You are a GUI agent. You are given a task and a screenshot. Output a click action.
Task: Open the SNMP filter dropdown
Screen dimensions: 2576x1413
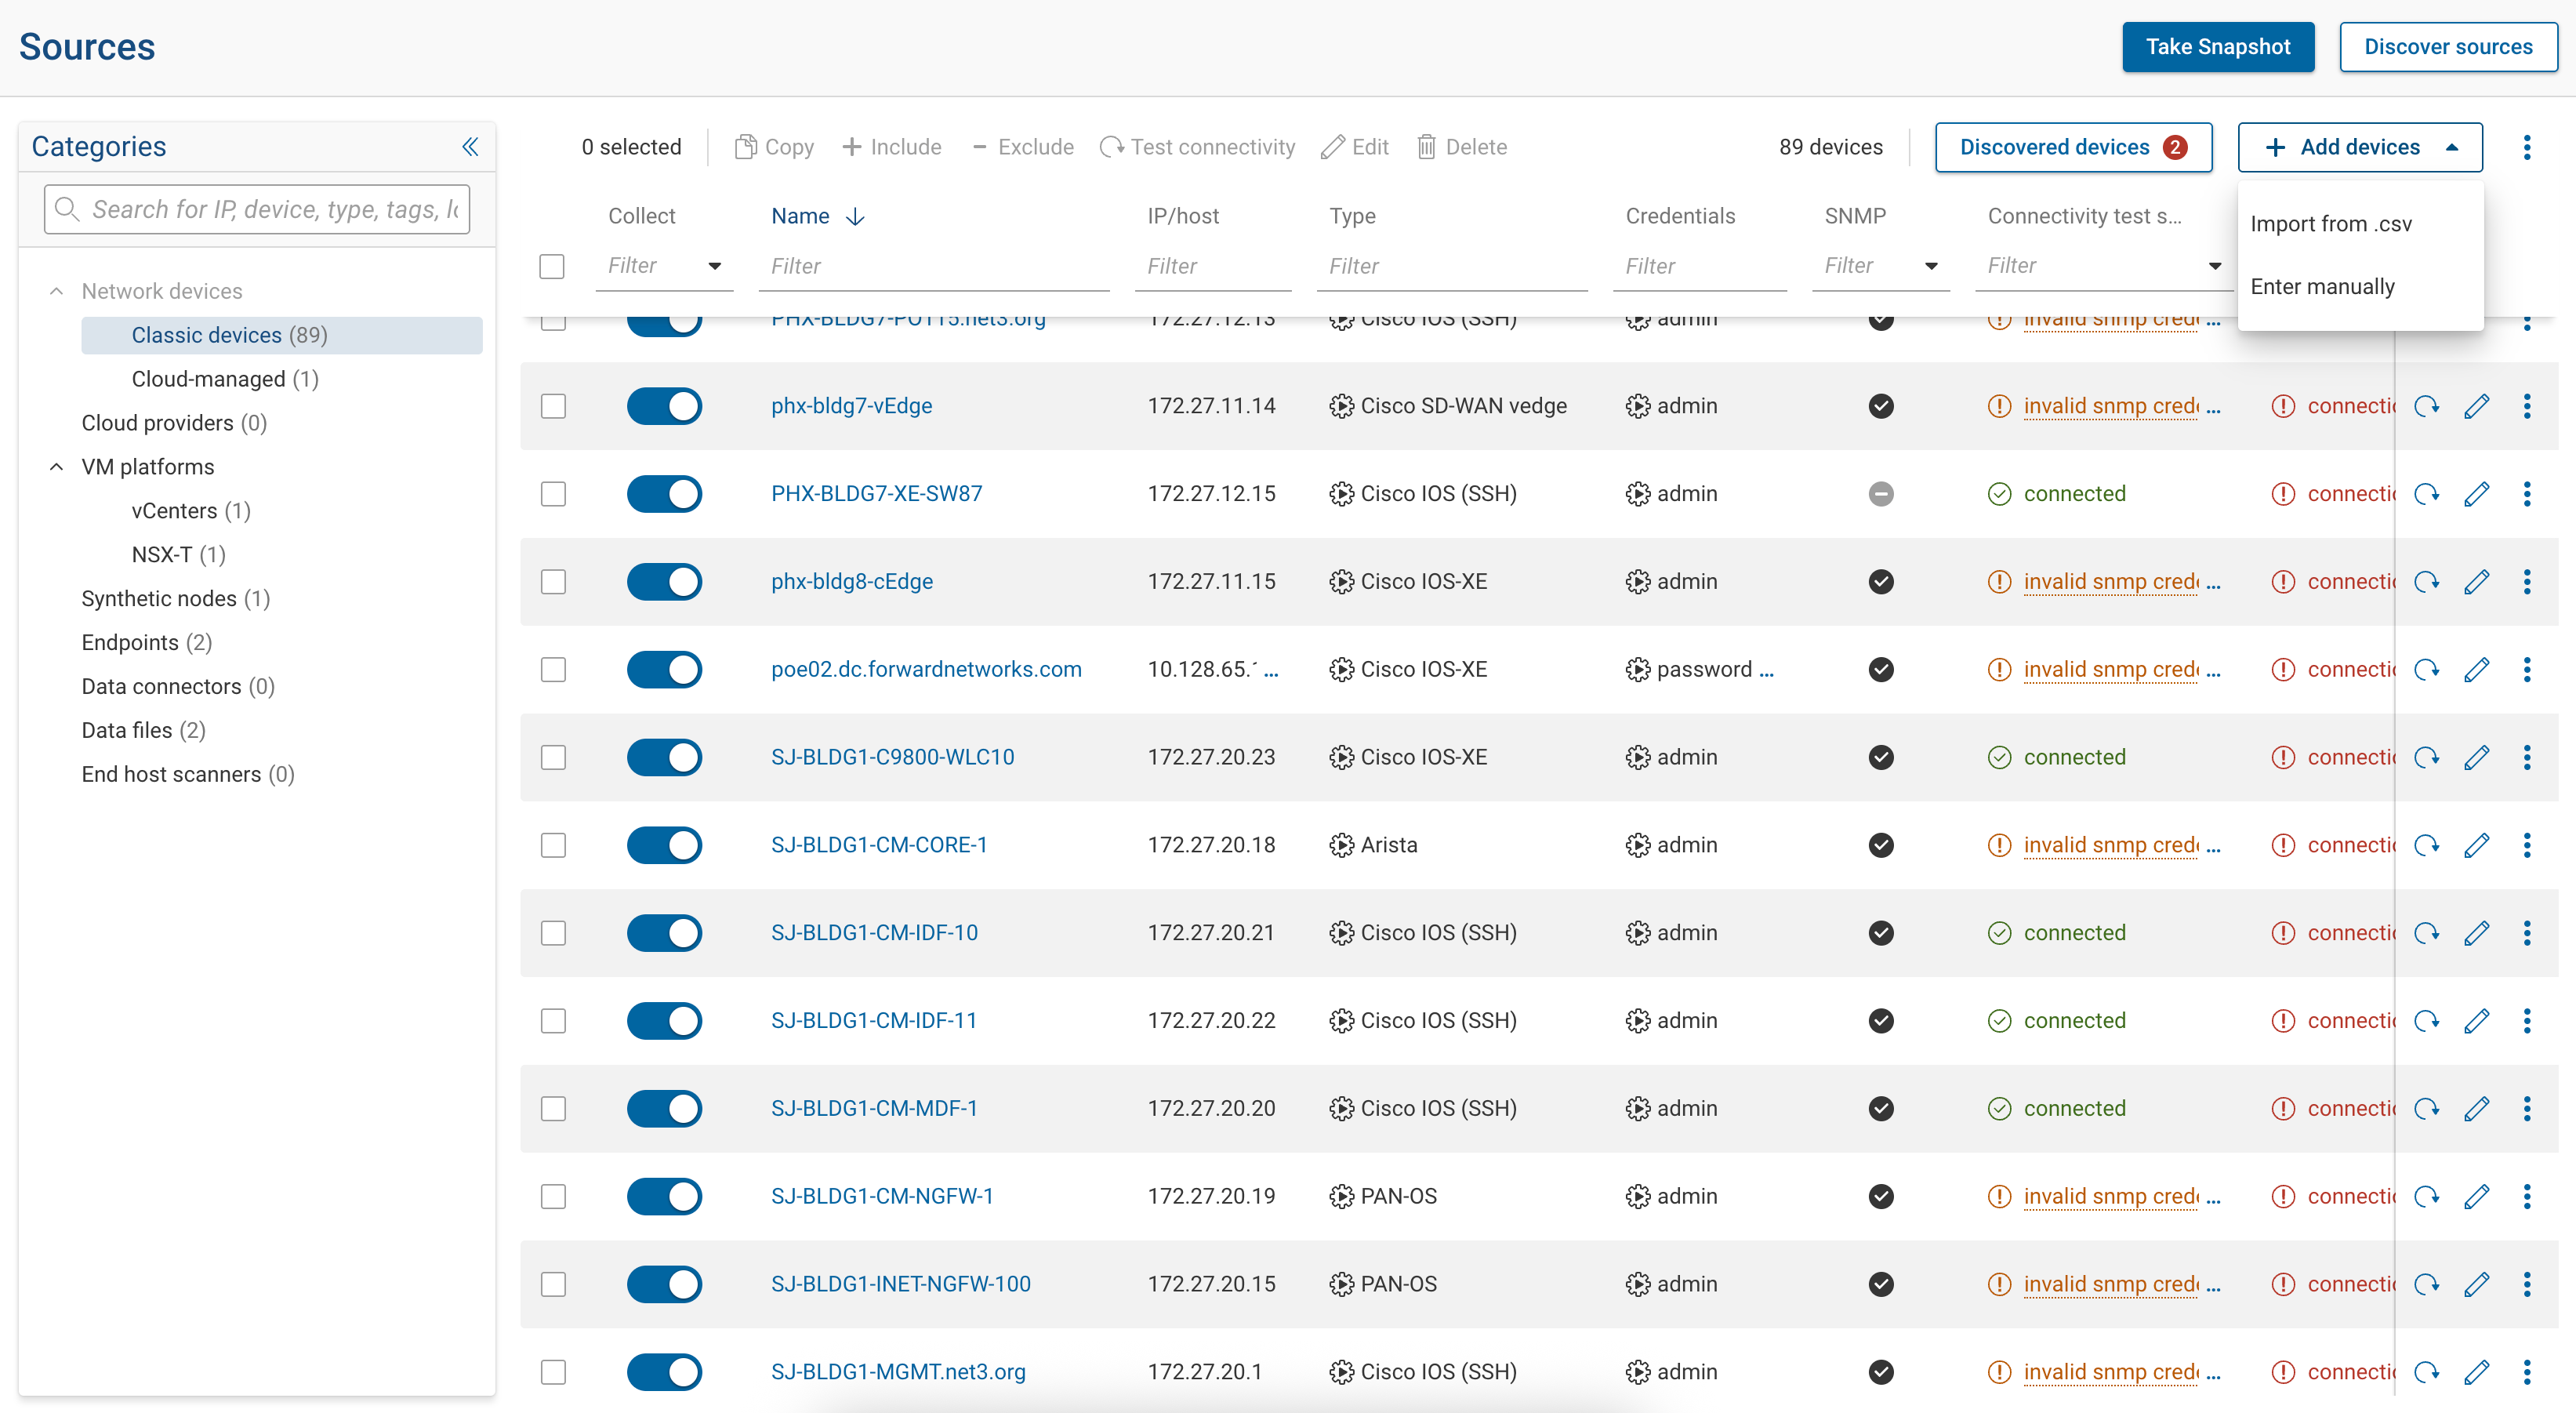pyautogui.click(x=1930, y=266)
